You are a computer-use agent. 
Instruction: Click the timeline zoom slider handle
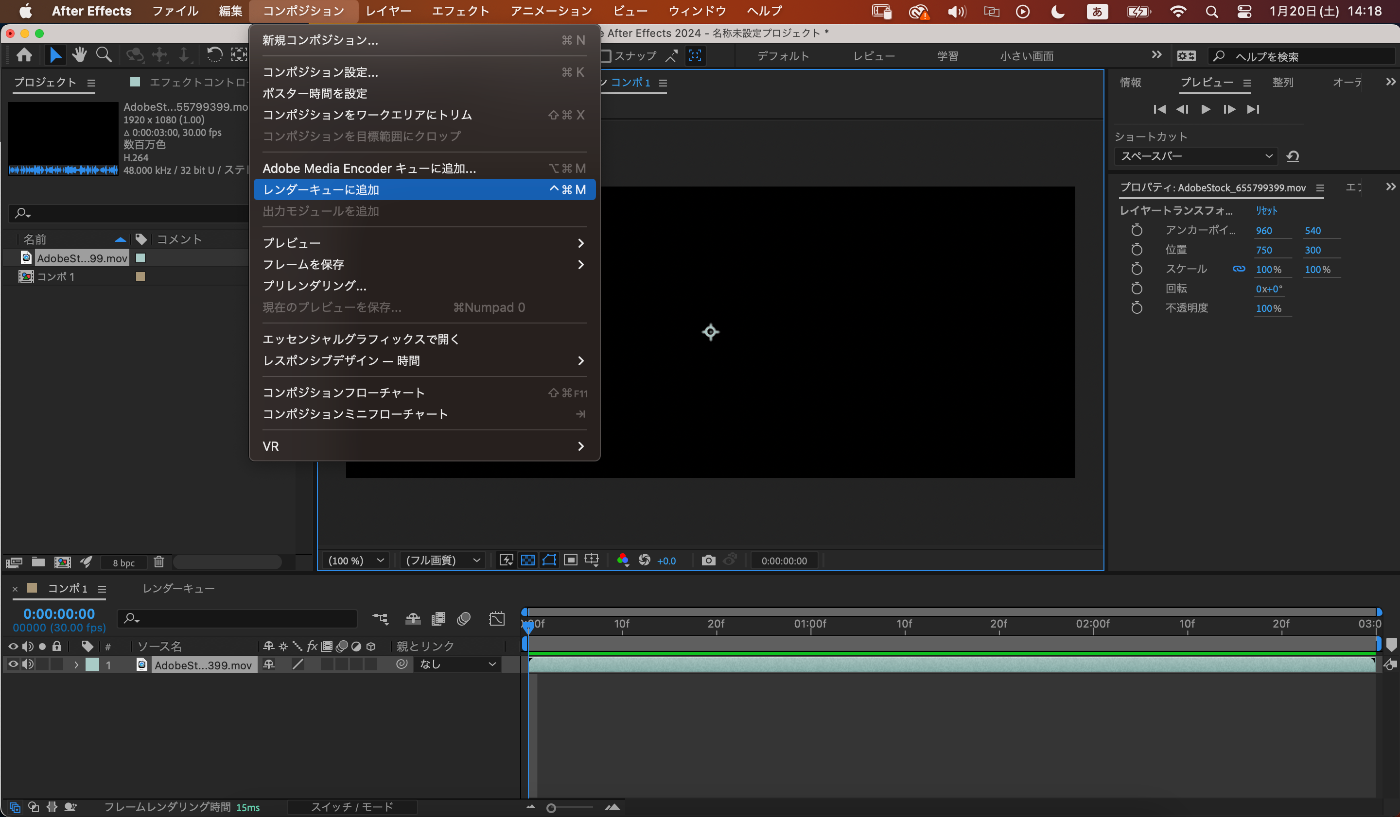pos(551,807)
